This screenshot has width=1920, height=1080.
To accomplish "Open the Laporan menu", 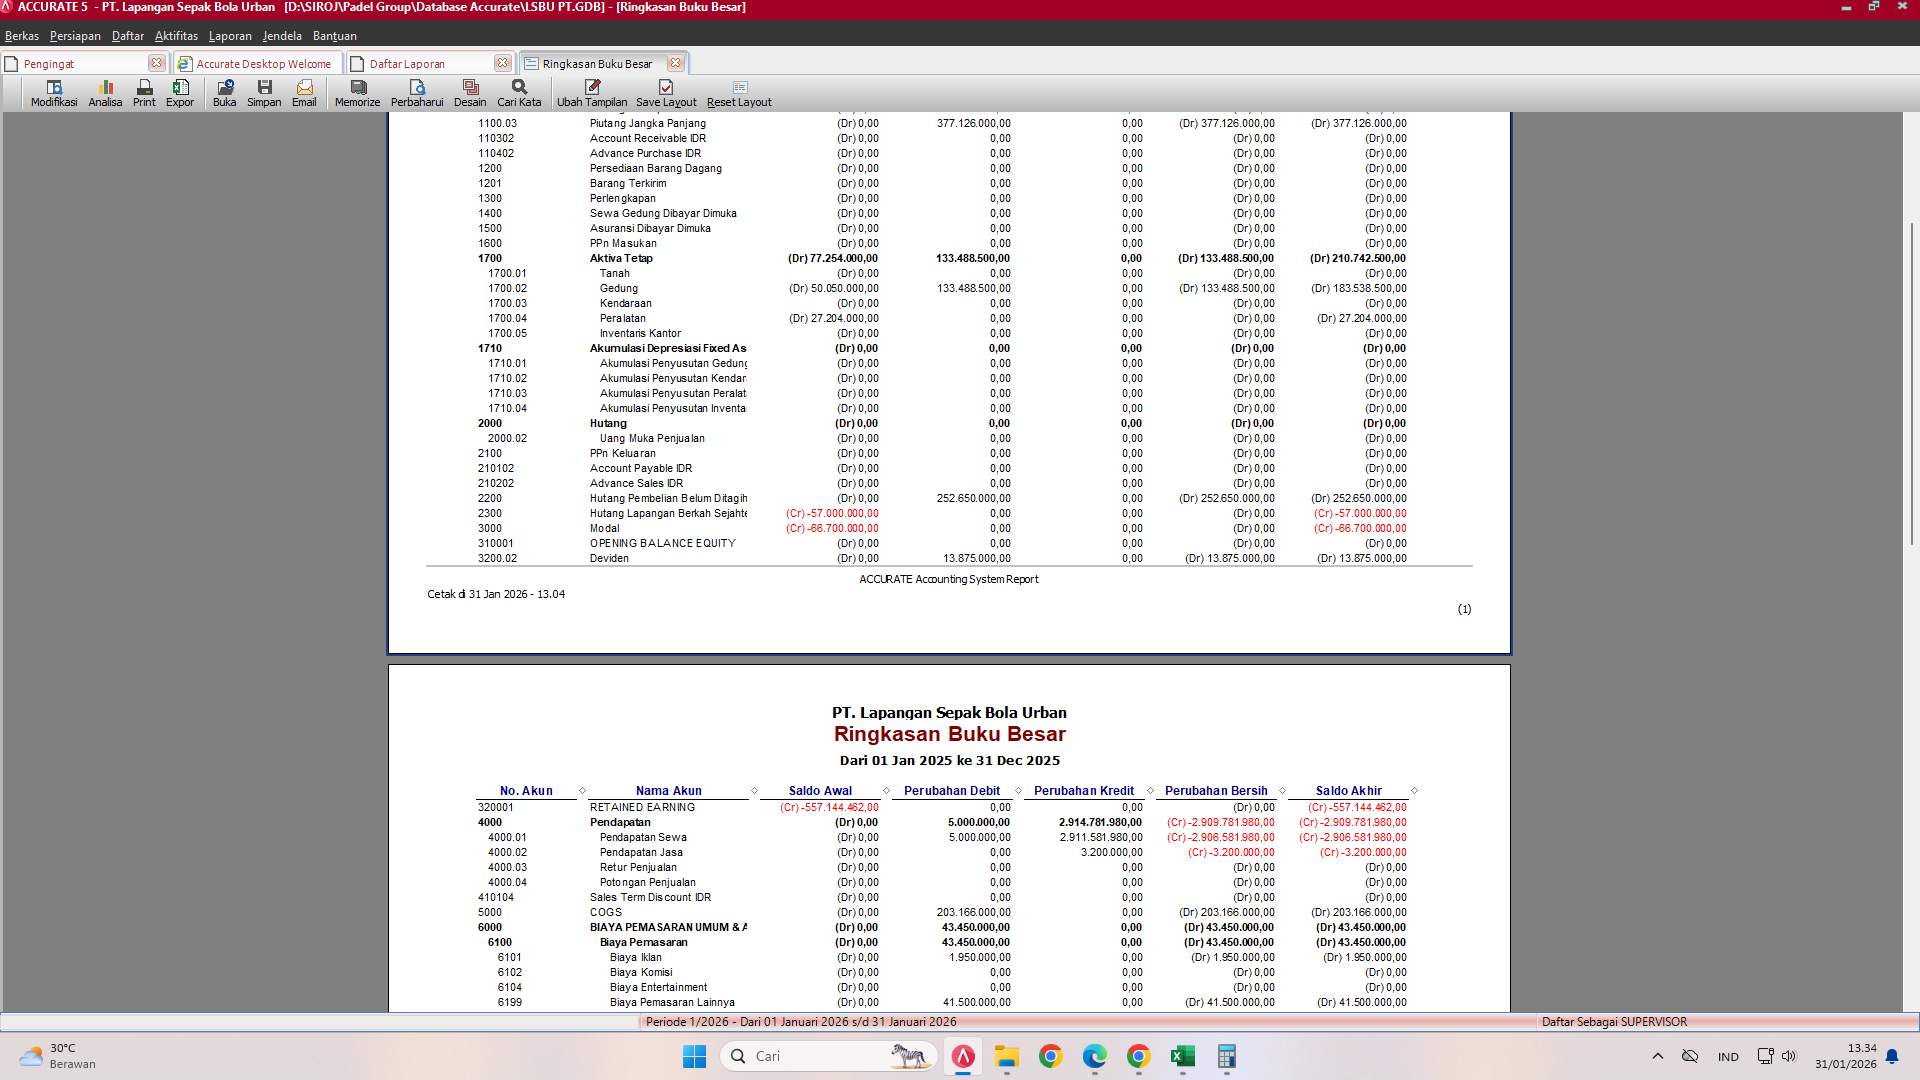I will point(230,35).
